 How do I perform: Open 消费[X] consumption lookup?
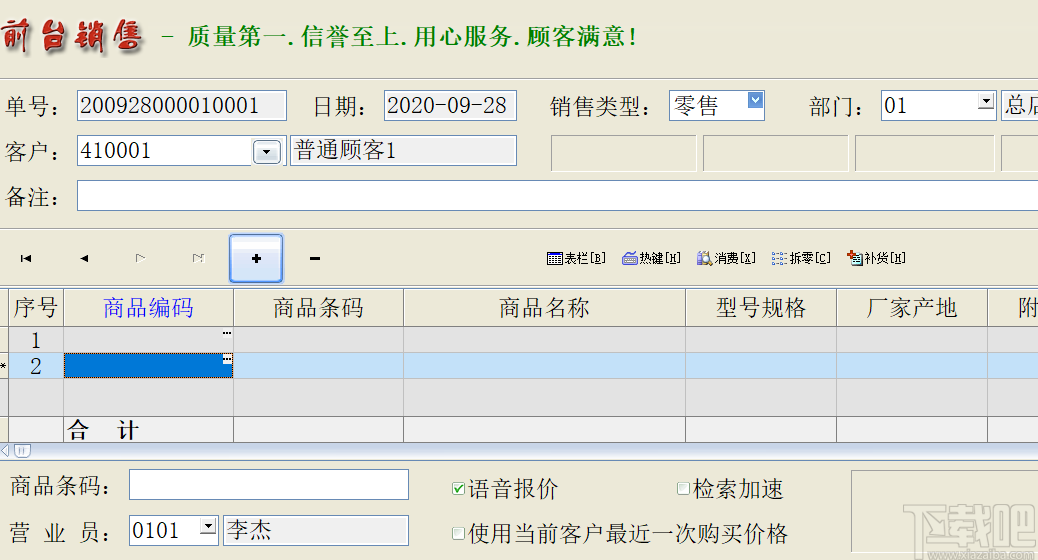(726, 258)
